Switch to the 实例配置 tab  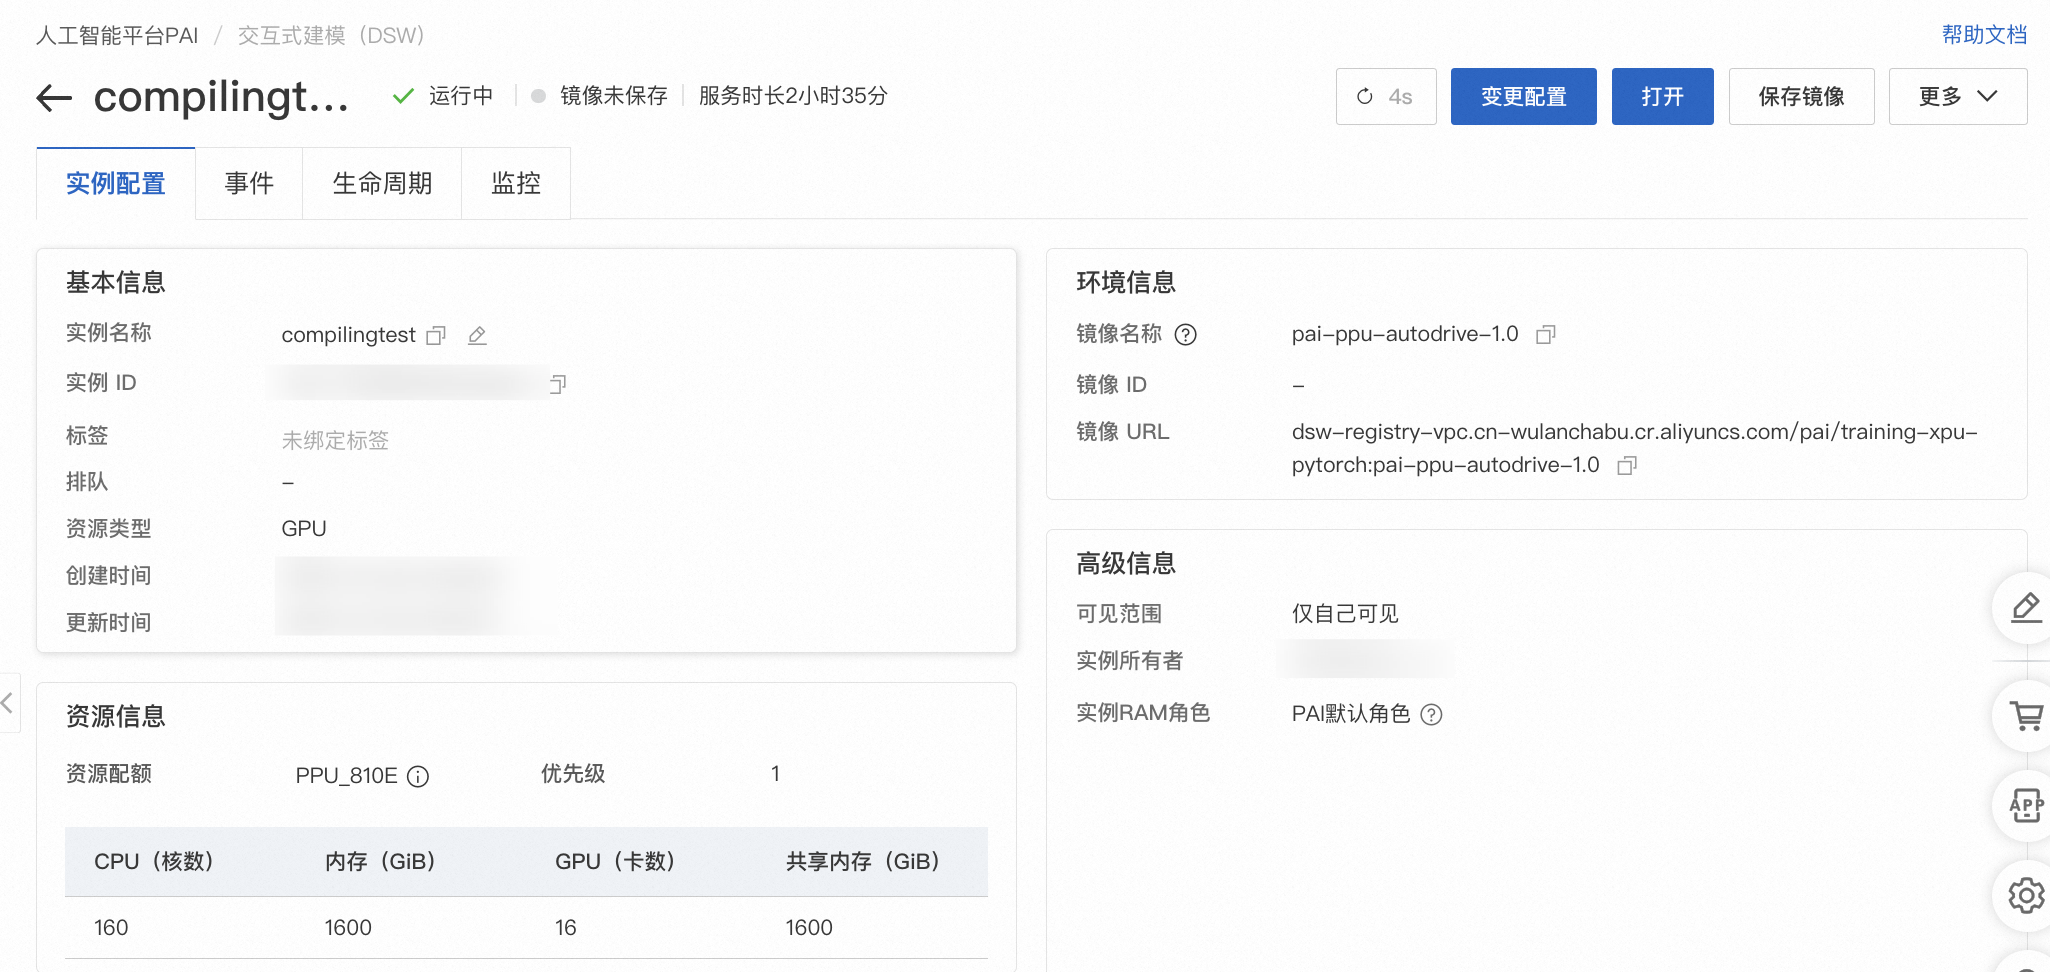(x=116, y=183)
